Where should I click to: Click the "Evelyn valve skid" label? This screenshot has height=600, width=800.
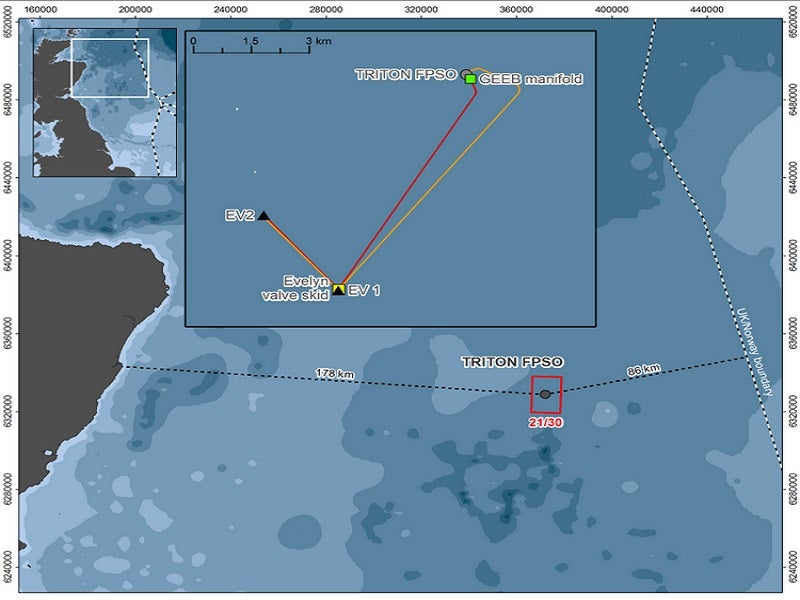[289, 288]
